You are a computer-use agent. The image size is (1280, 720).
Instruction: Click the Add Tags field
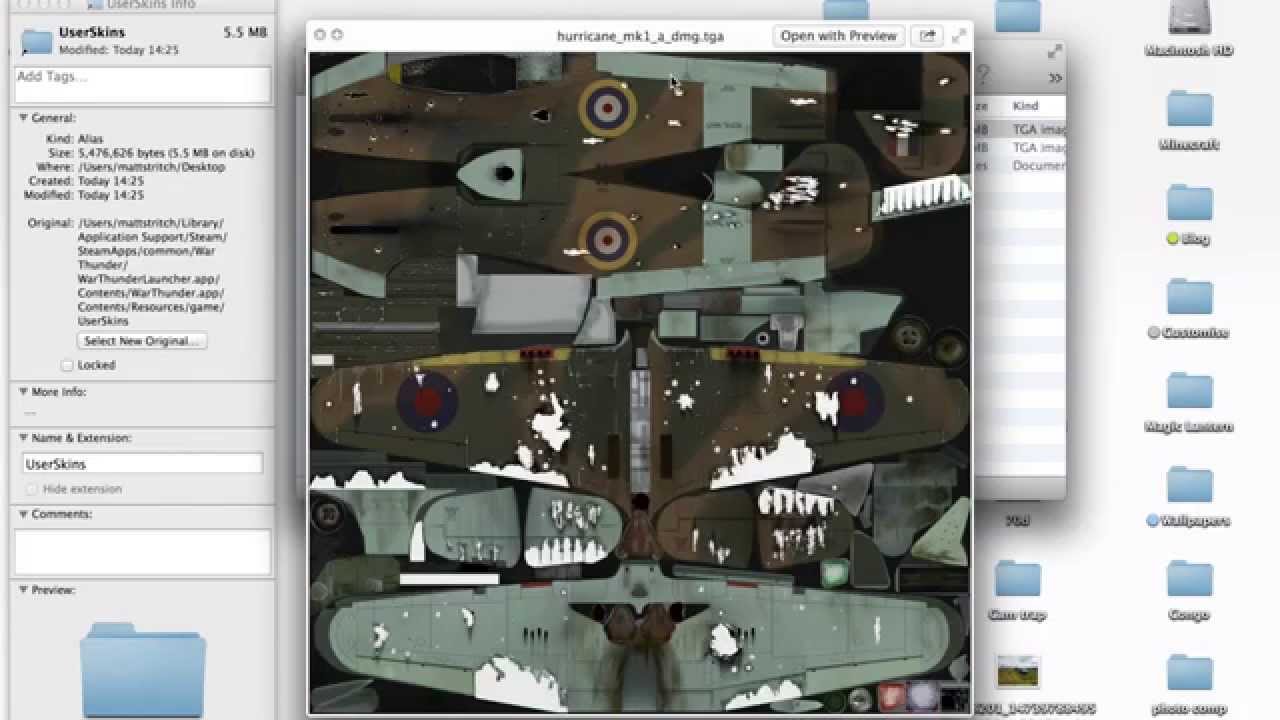pos(142,84)
